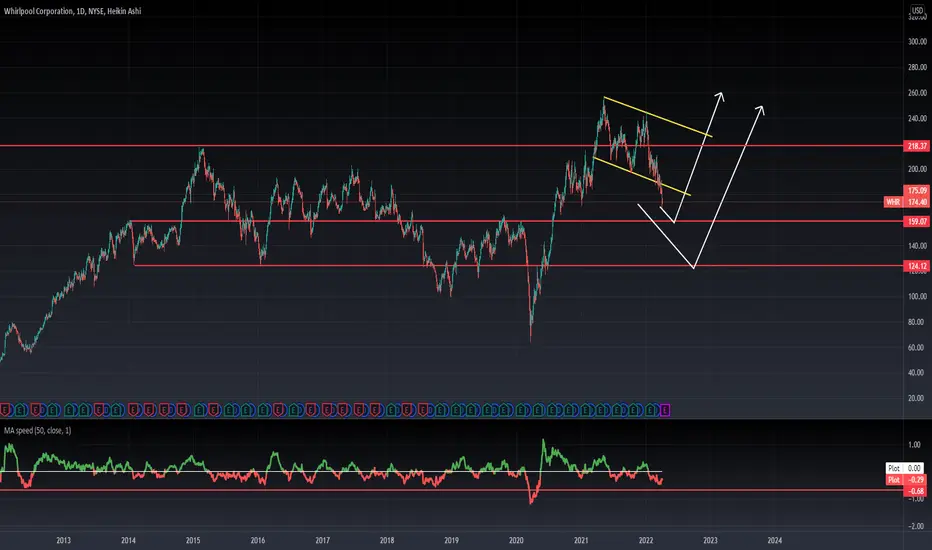The image size is (932, 550).
Task: Click 60.00 on the price axis
Action: click(x=918, y=347)
